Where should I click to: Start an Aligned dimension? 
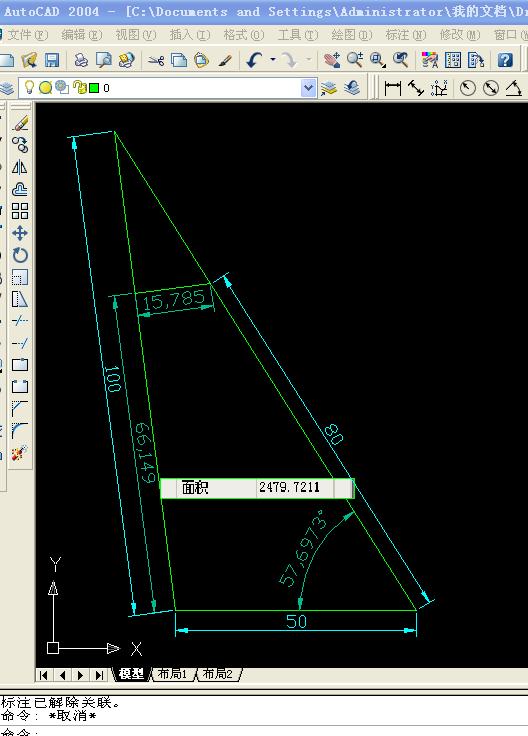pyautogui.click(x=416, y=88)
